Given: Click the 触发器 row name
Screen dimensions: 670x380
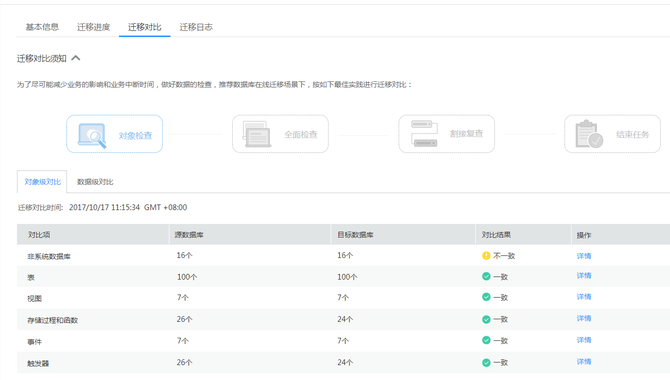Looking at the screenshot, I should 38,363.
